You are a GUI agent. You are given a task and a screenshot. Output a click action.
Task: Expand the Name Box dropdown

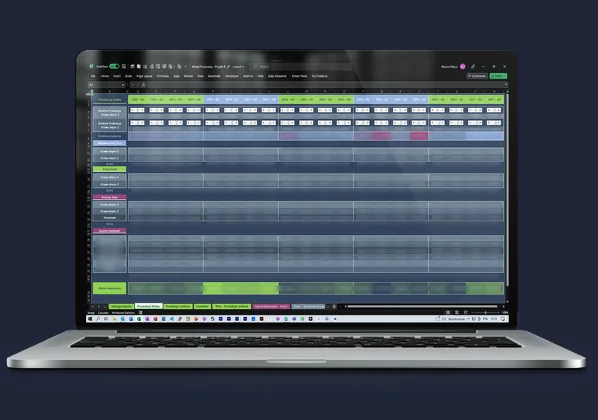tap(123, 85)
